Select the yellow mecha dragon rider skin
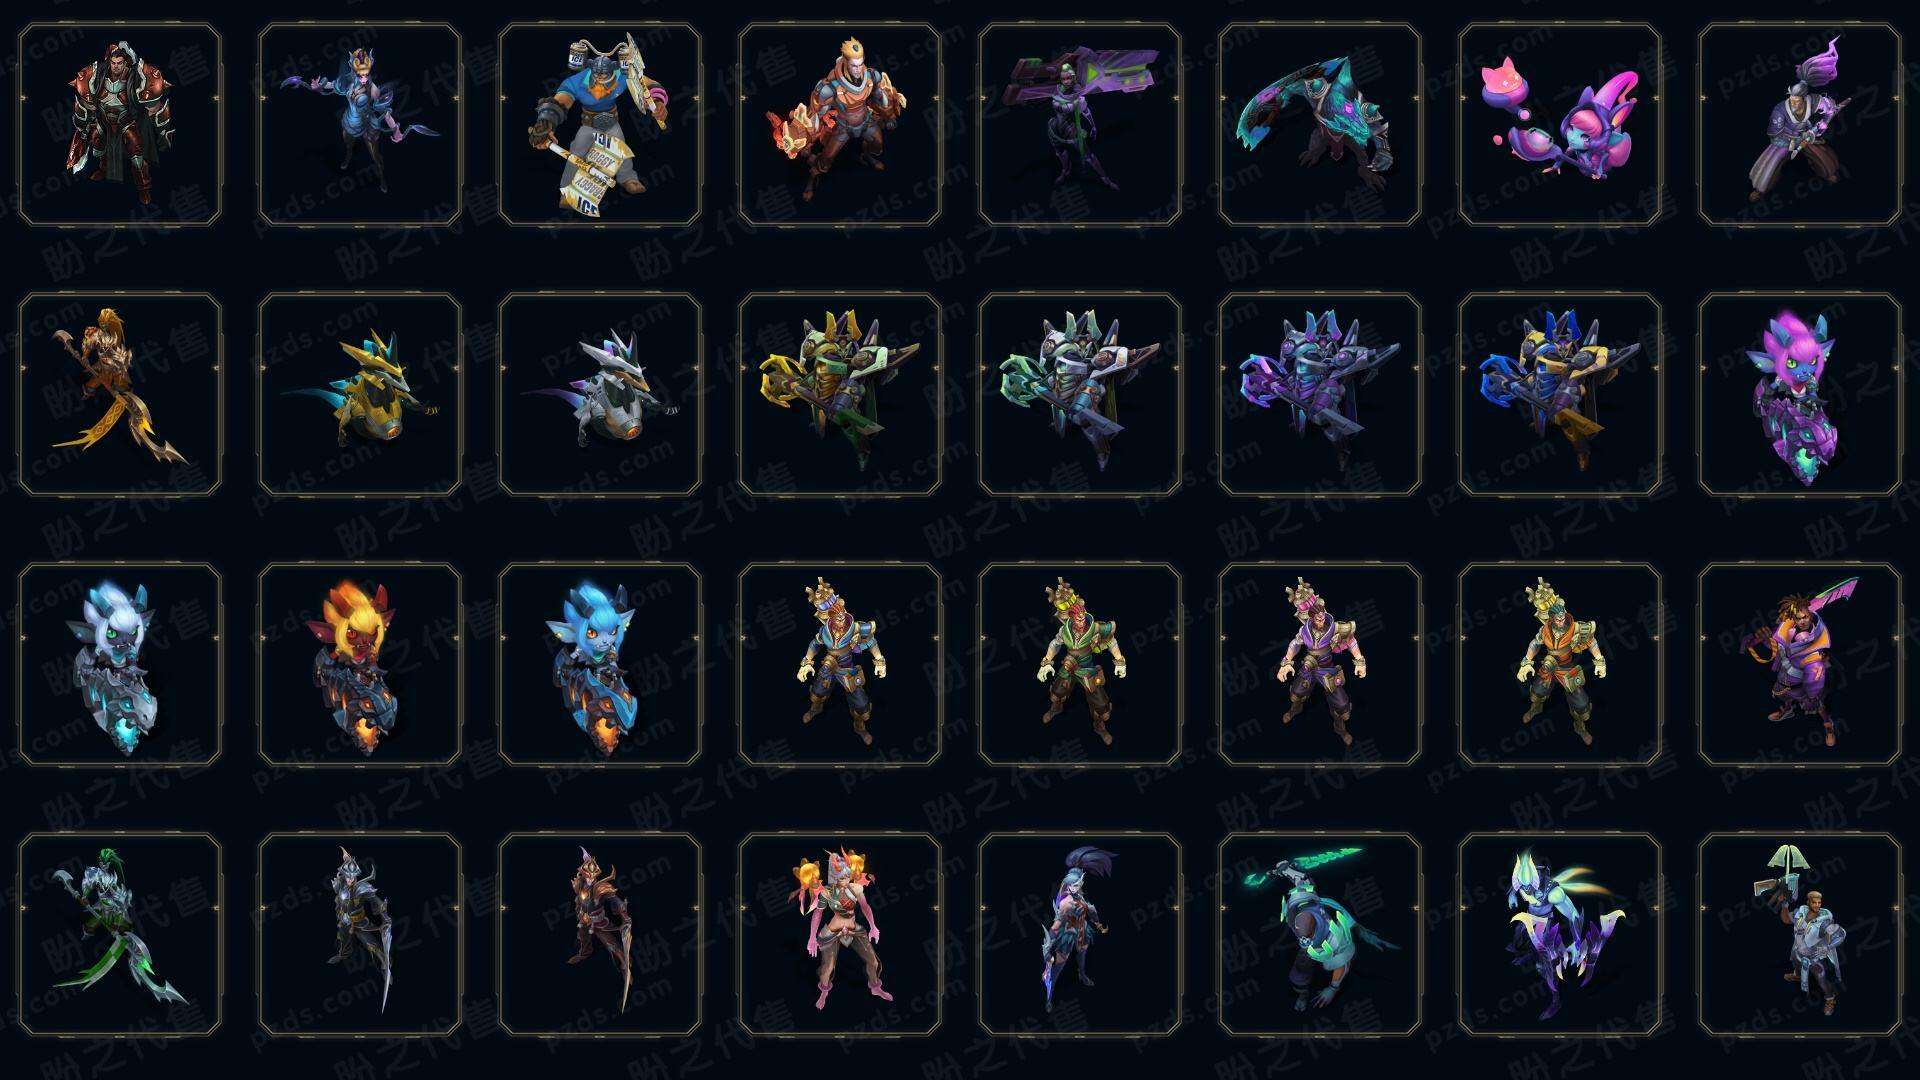Screen dimensions: 1920x1080 tap(360, 394)
